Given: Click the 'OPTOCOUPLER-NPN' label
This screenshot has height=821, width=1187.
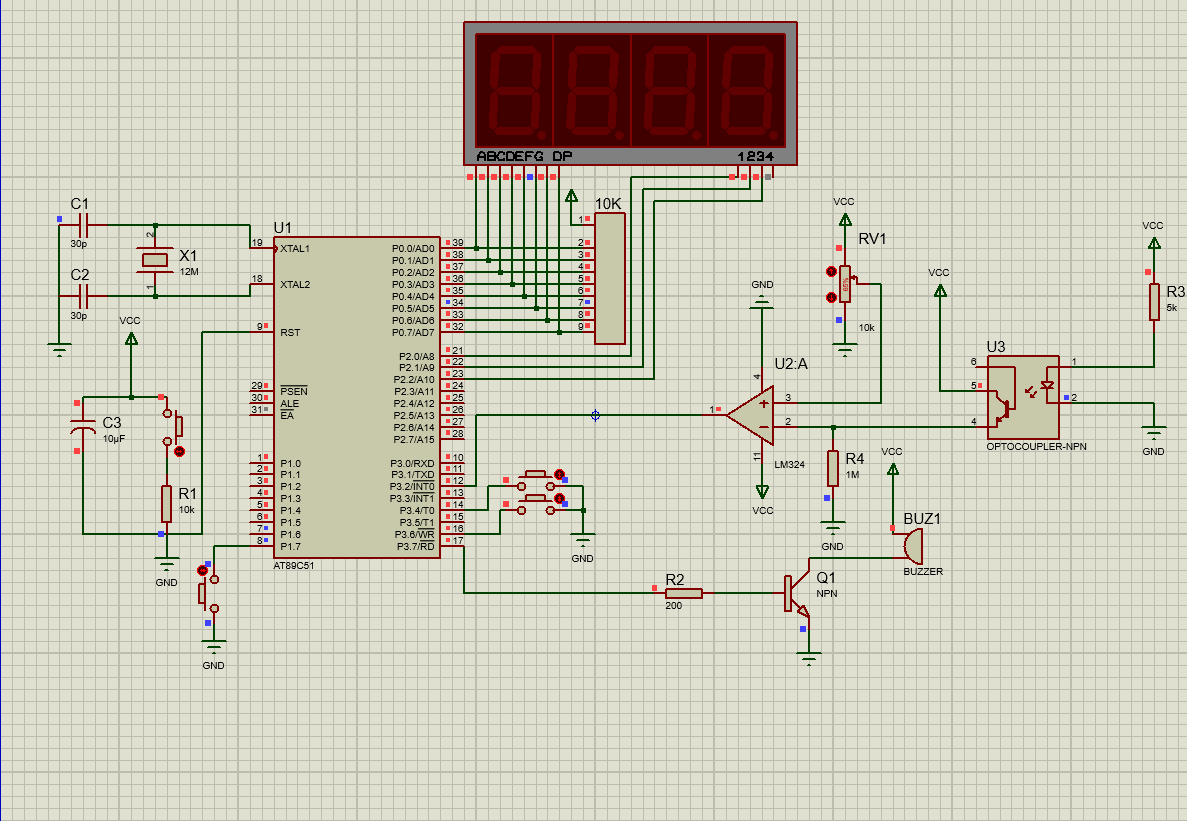Looking at the screenshot, I should (x=1036, y=446).
